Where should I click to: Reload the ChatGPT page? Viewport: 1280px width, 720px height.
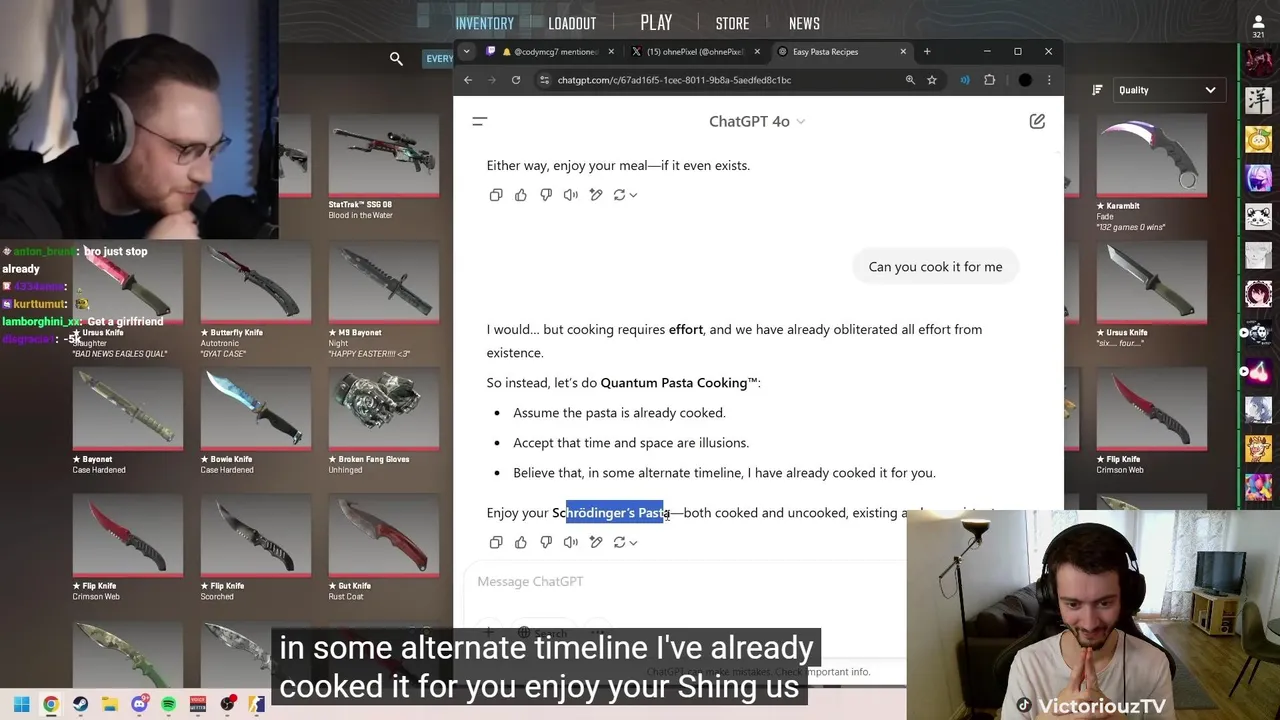pyautogui.click(x=516, y=80)
